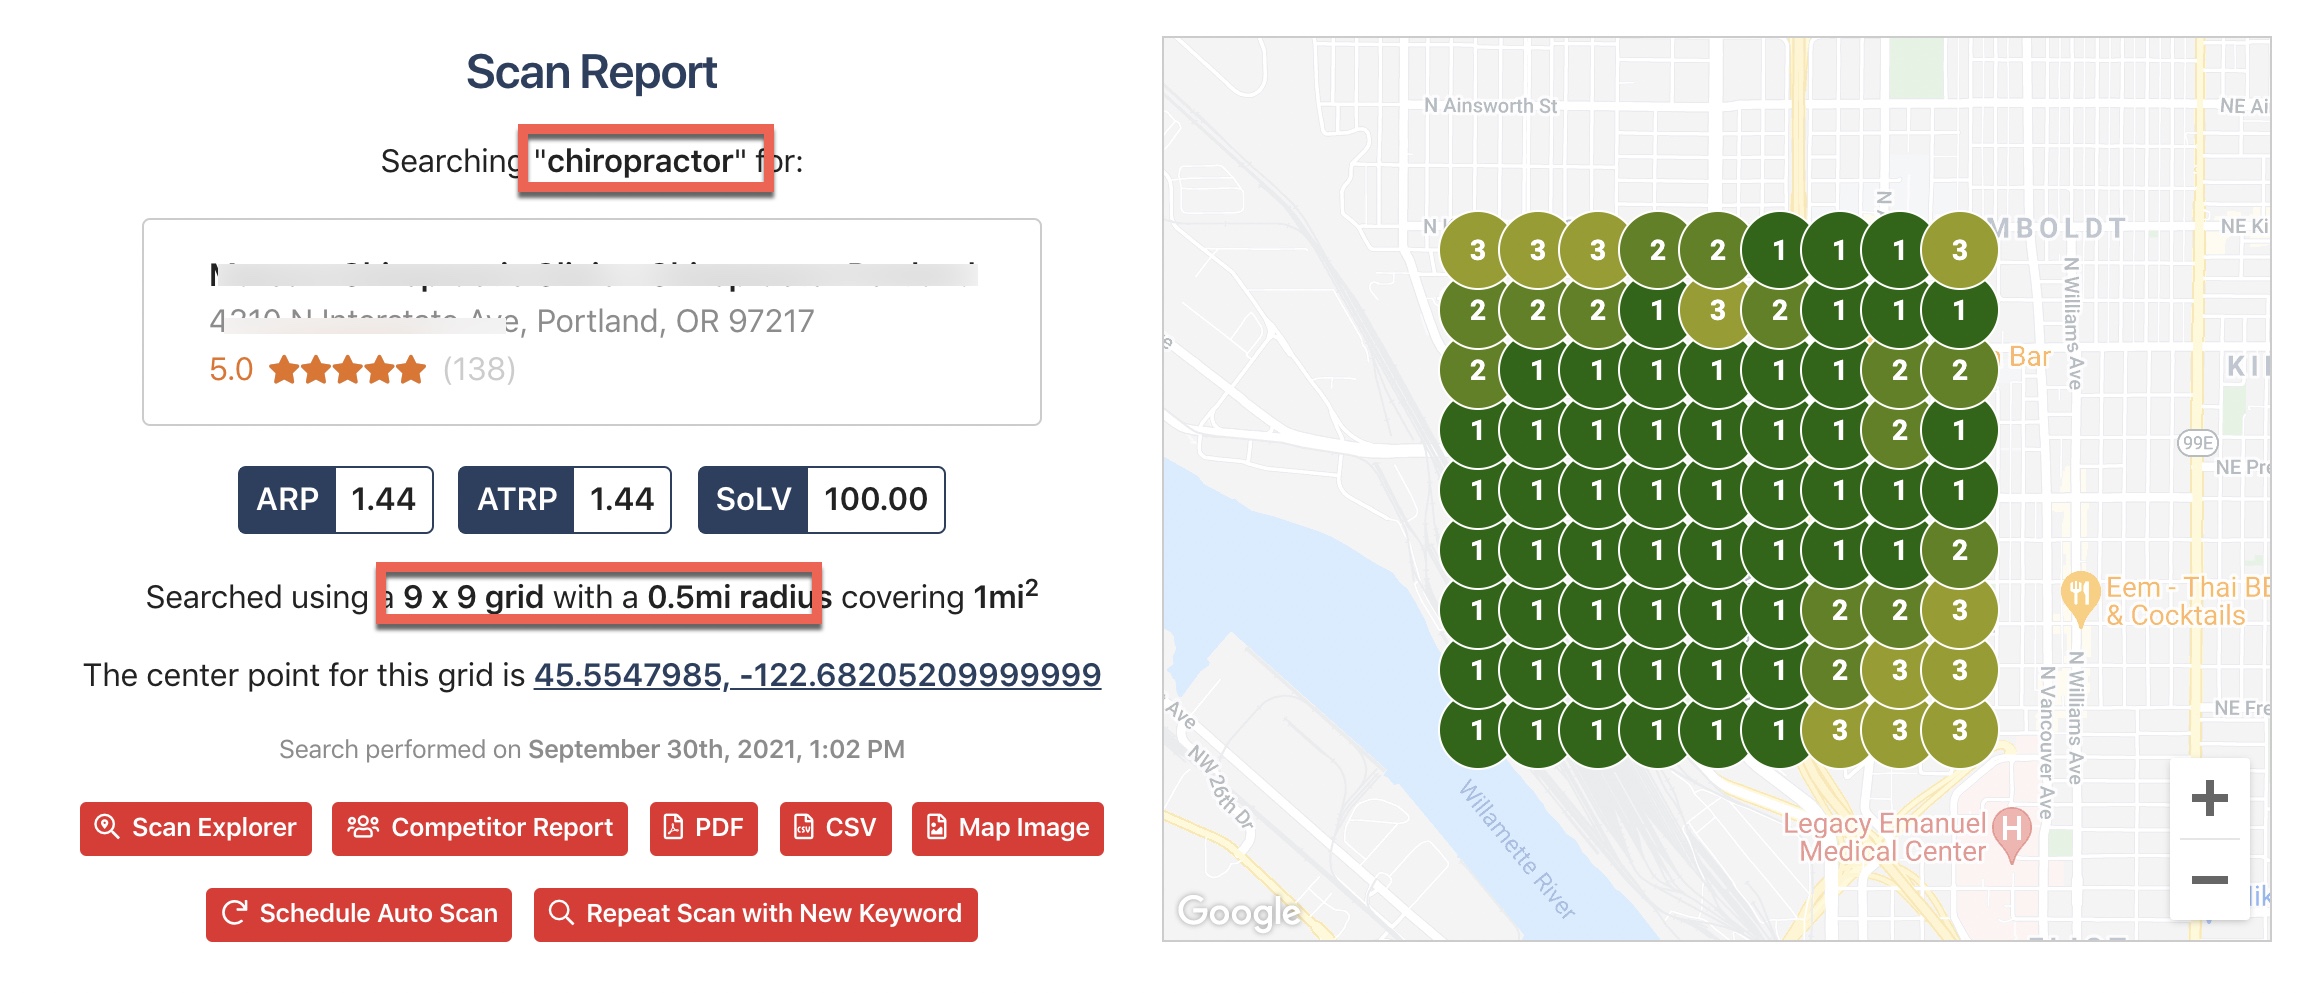This screenshot has height=998, width=2304.
Task: Click the Google logo on map
Action: 1238,911
